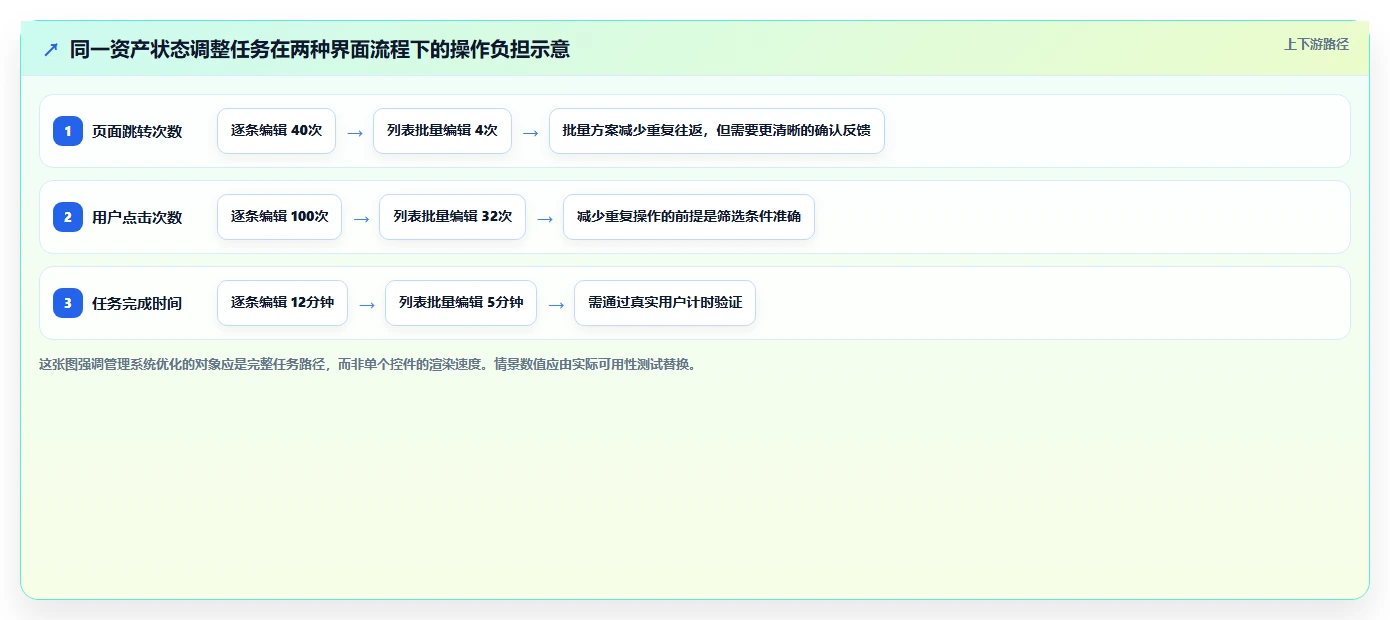Viewport: 1390px width, 620px height.
Task: Click the 逐条编辑 100次 chip
Action: pyautogui.click(x=279, y=217)
